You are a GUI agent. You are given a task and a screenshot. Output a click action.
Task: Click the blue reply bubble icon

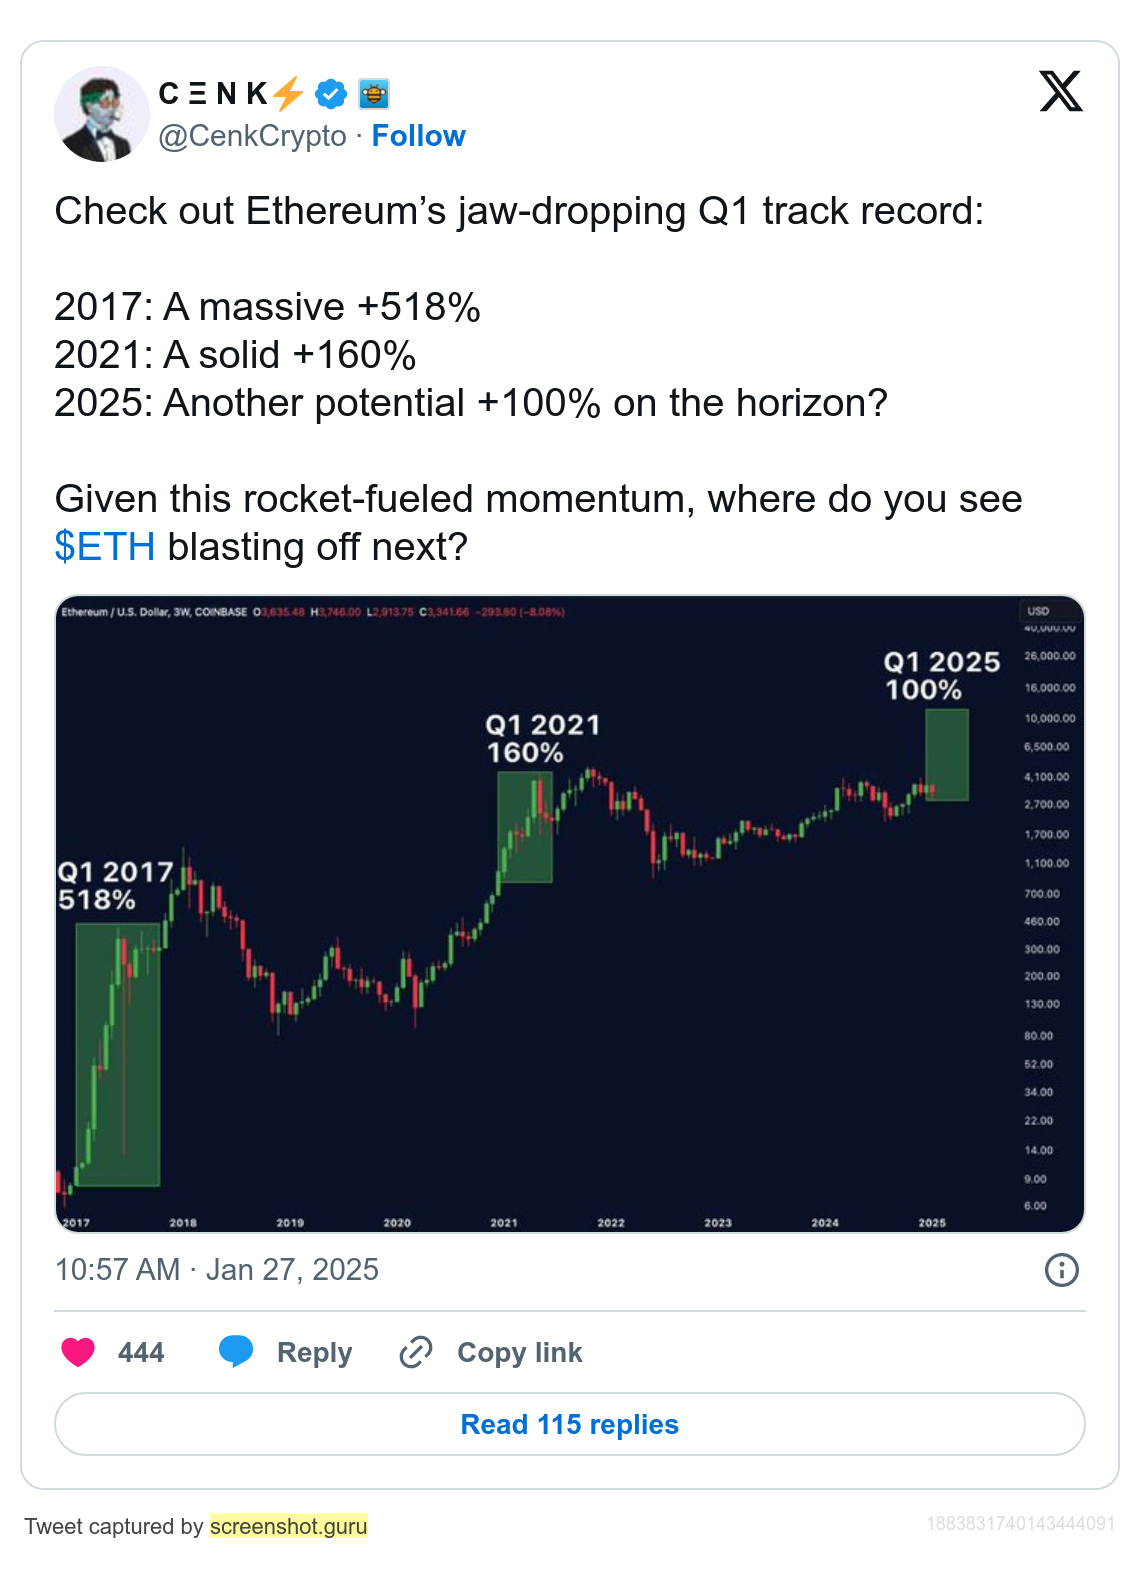(x=236, y=1352)
